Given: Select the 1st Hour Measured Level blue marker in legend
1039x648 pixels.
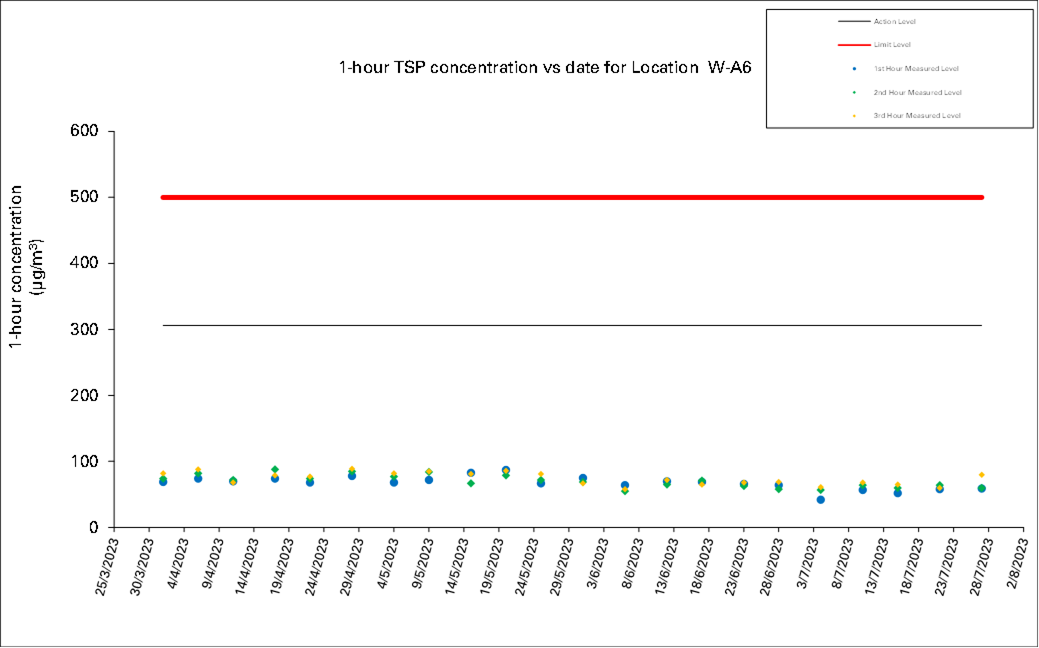Looking at the screenshot, I should (853, 68).
